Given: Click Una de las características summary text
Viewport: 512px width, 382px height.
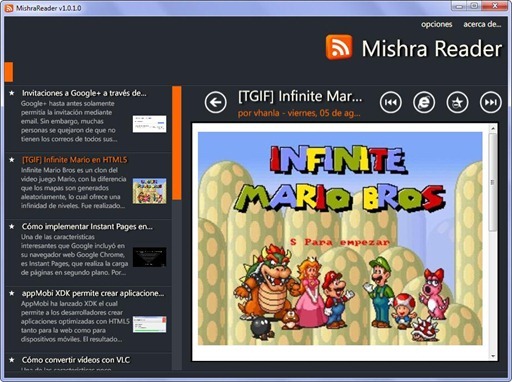Looking at the screenshot, I should [x=74, y=255].
